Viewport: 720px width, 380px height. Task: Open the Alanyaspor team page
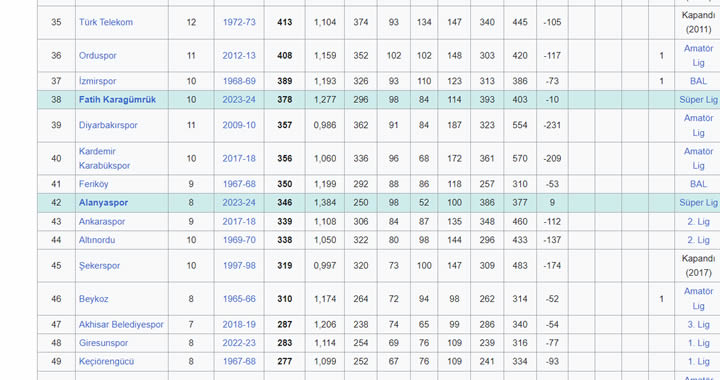103,202
